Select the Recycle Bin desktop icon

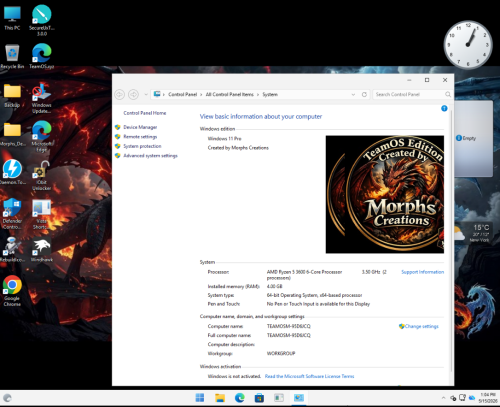tap(12, 57)
